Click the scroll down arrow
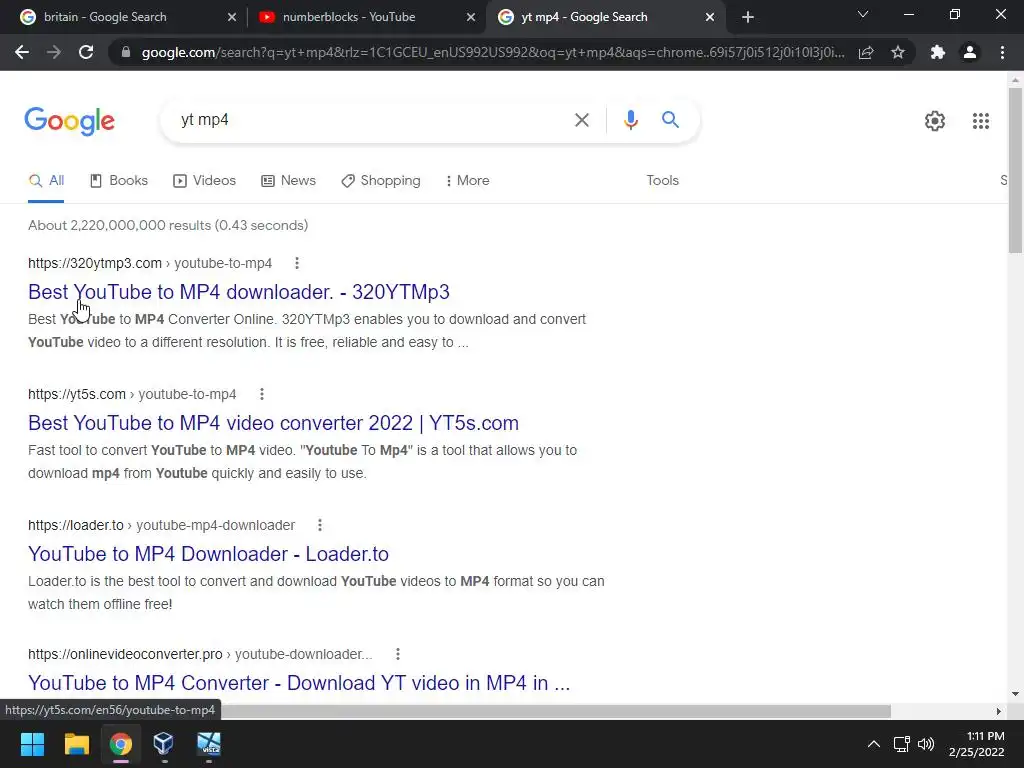This screenshot has width=1024, height=768. [1015, 694]
